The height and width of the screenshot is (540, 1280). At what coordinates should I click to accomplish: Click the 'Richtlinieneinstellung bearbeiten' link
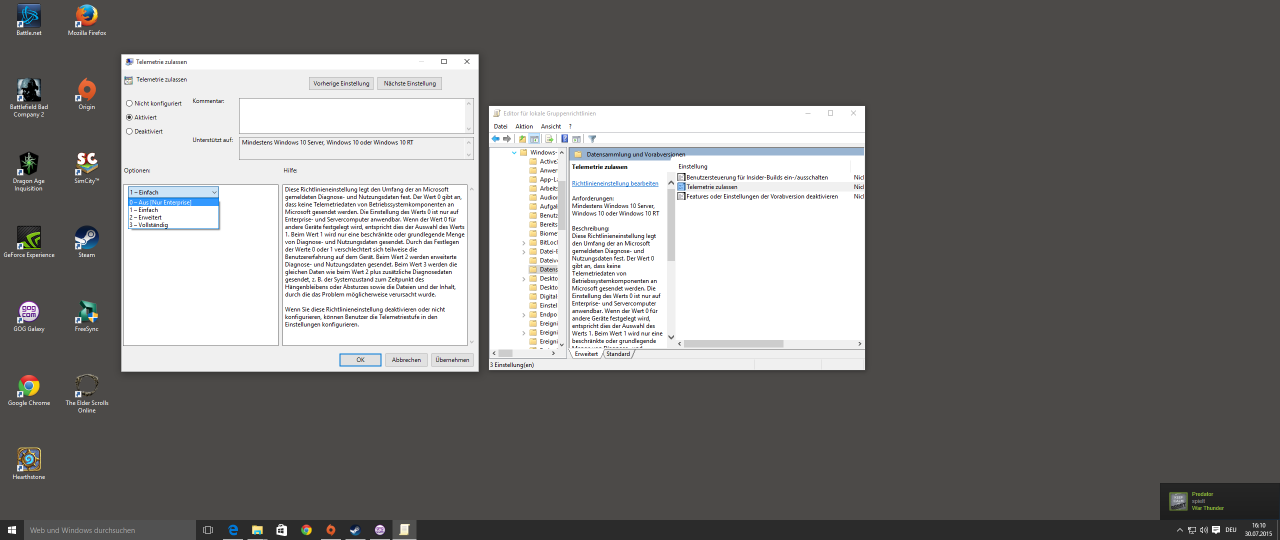pyautogui.click(x=615, y=184)
